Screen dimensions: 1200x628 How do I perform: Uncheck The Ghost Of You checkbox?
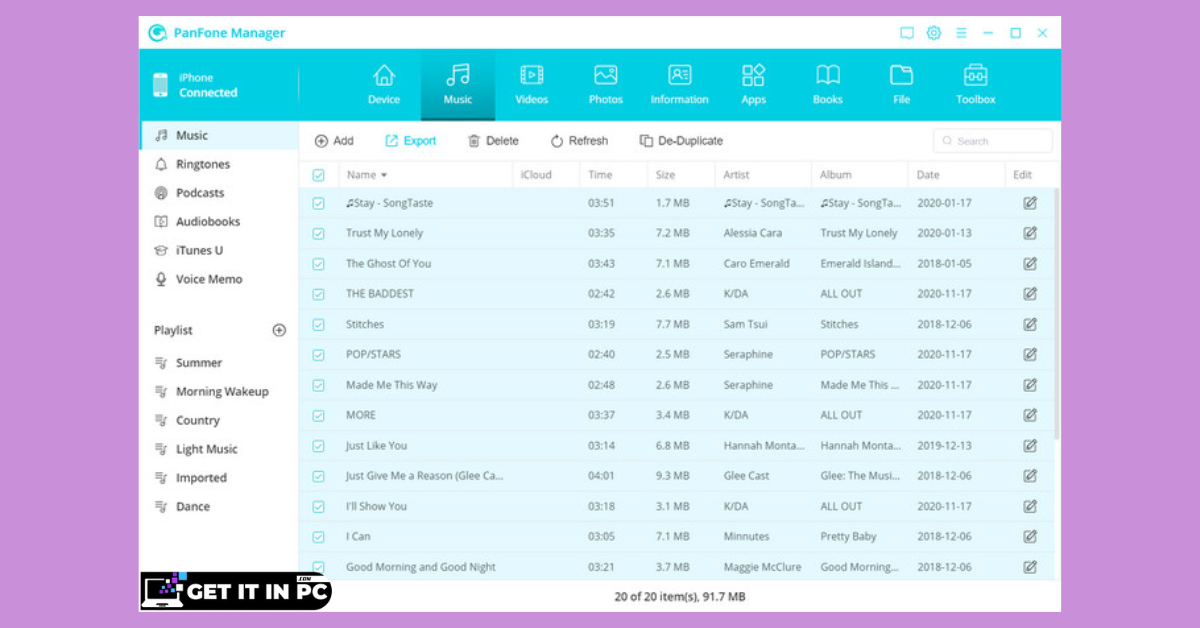tap(319, 264)
